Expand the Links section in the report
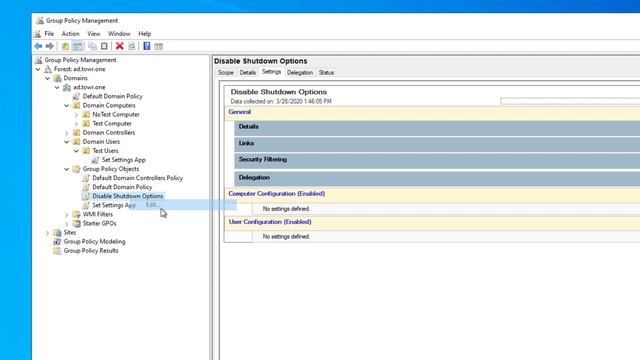Image resolution: width=640 pixels, height=360 pixels. 437,144
